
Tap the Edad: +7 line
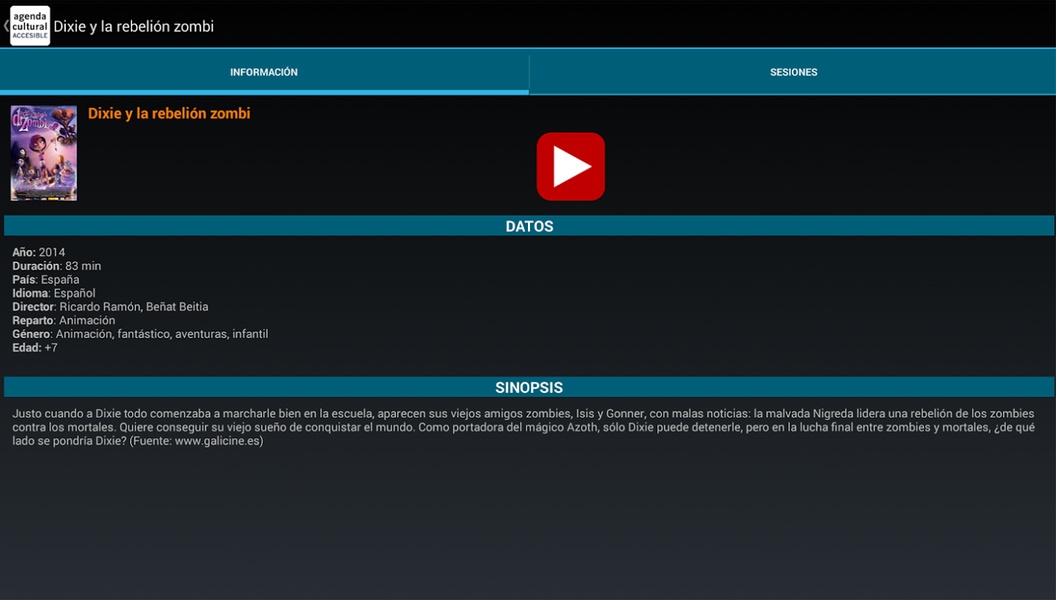coord(35,347)
